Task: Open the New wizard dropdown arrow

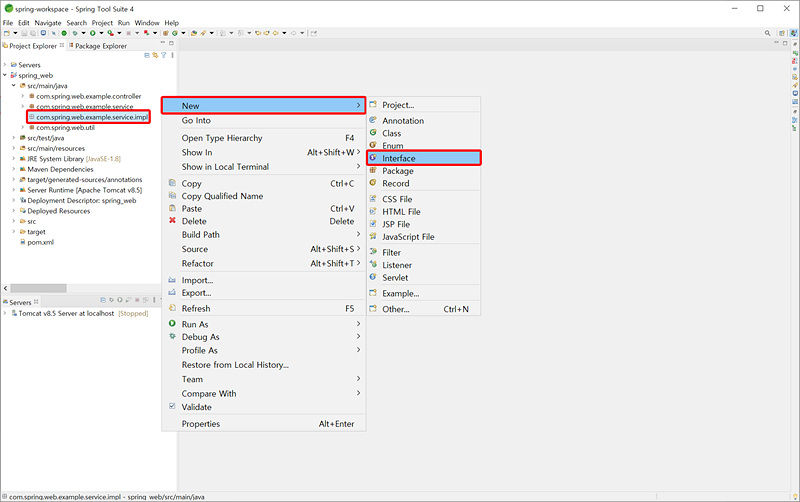Action: coord(15,33)
